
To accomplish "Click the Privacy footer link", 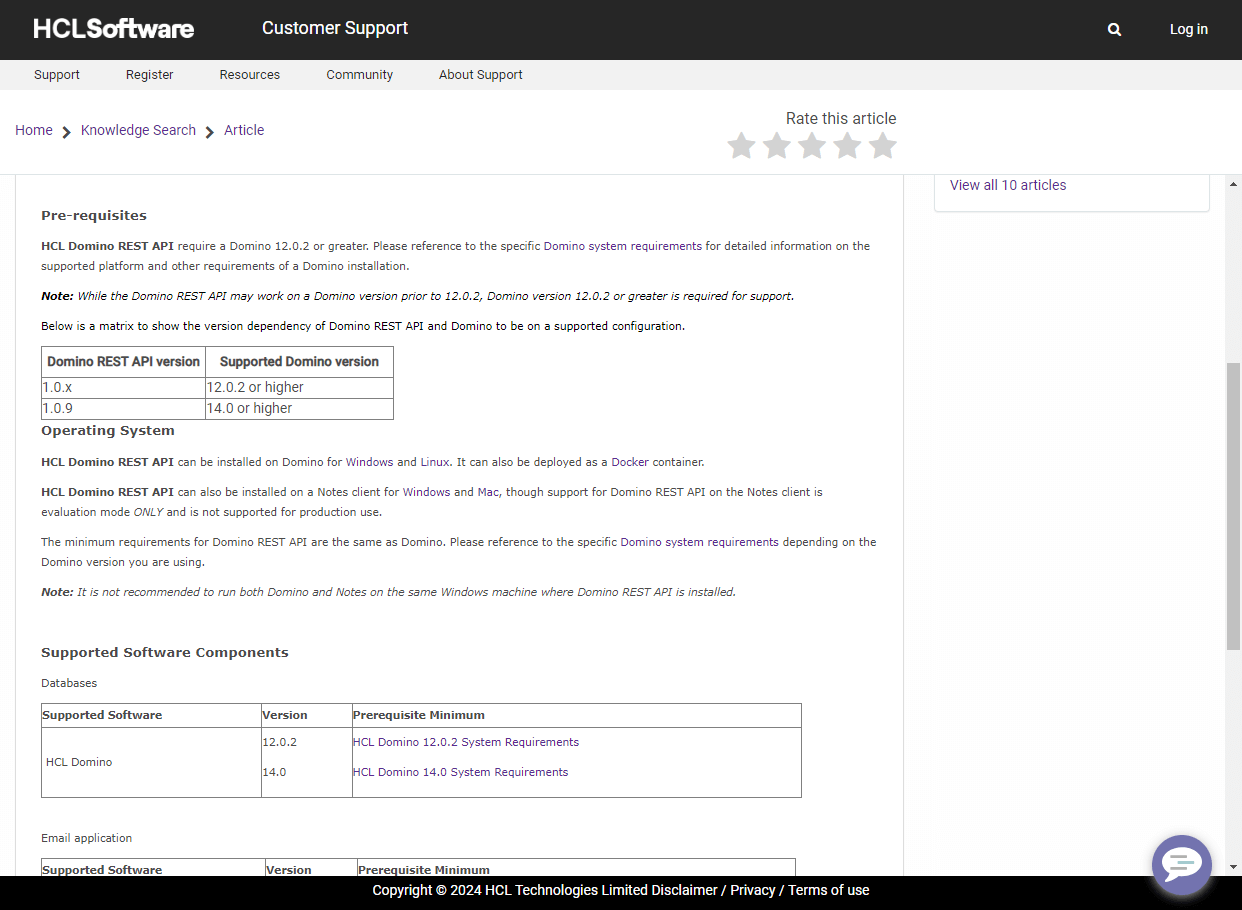I will pos(753,890).
